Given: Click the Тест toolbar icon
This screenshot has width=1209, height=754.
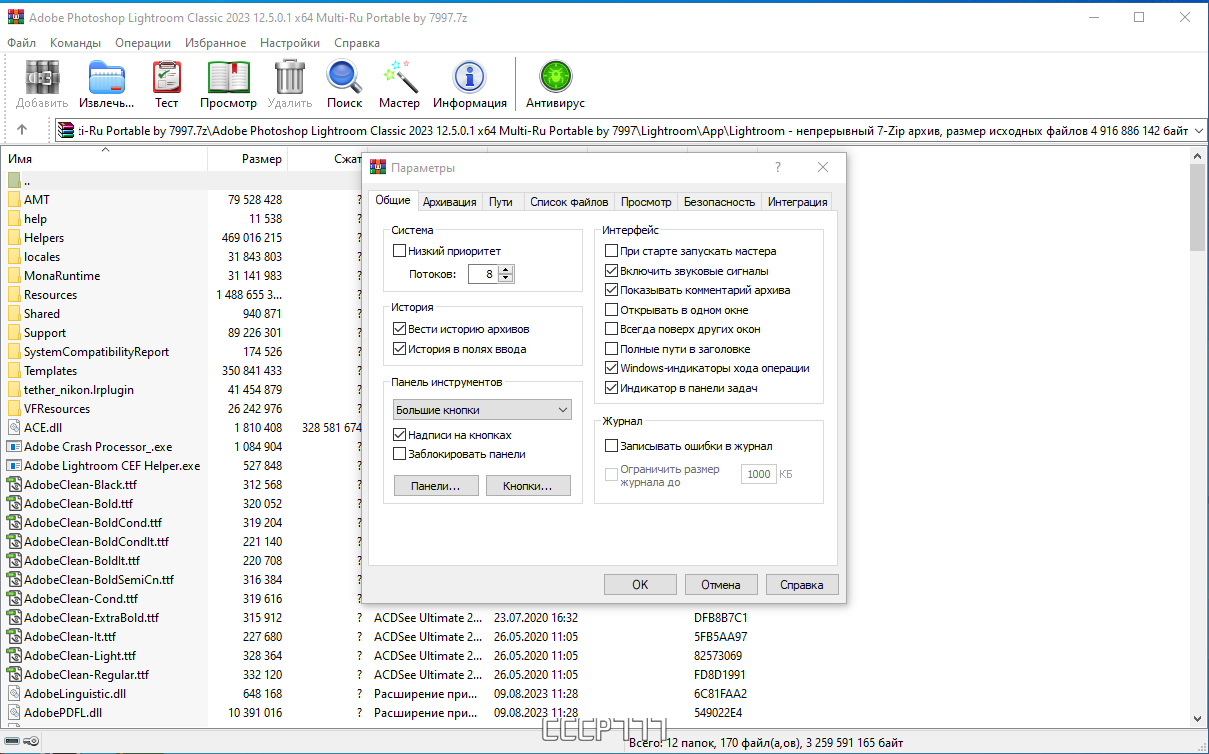Looking at the screenshot, I should pyautogui.click(x=167, y=77).
